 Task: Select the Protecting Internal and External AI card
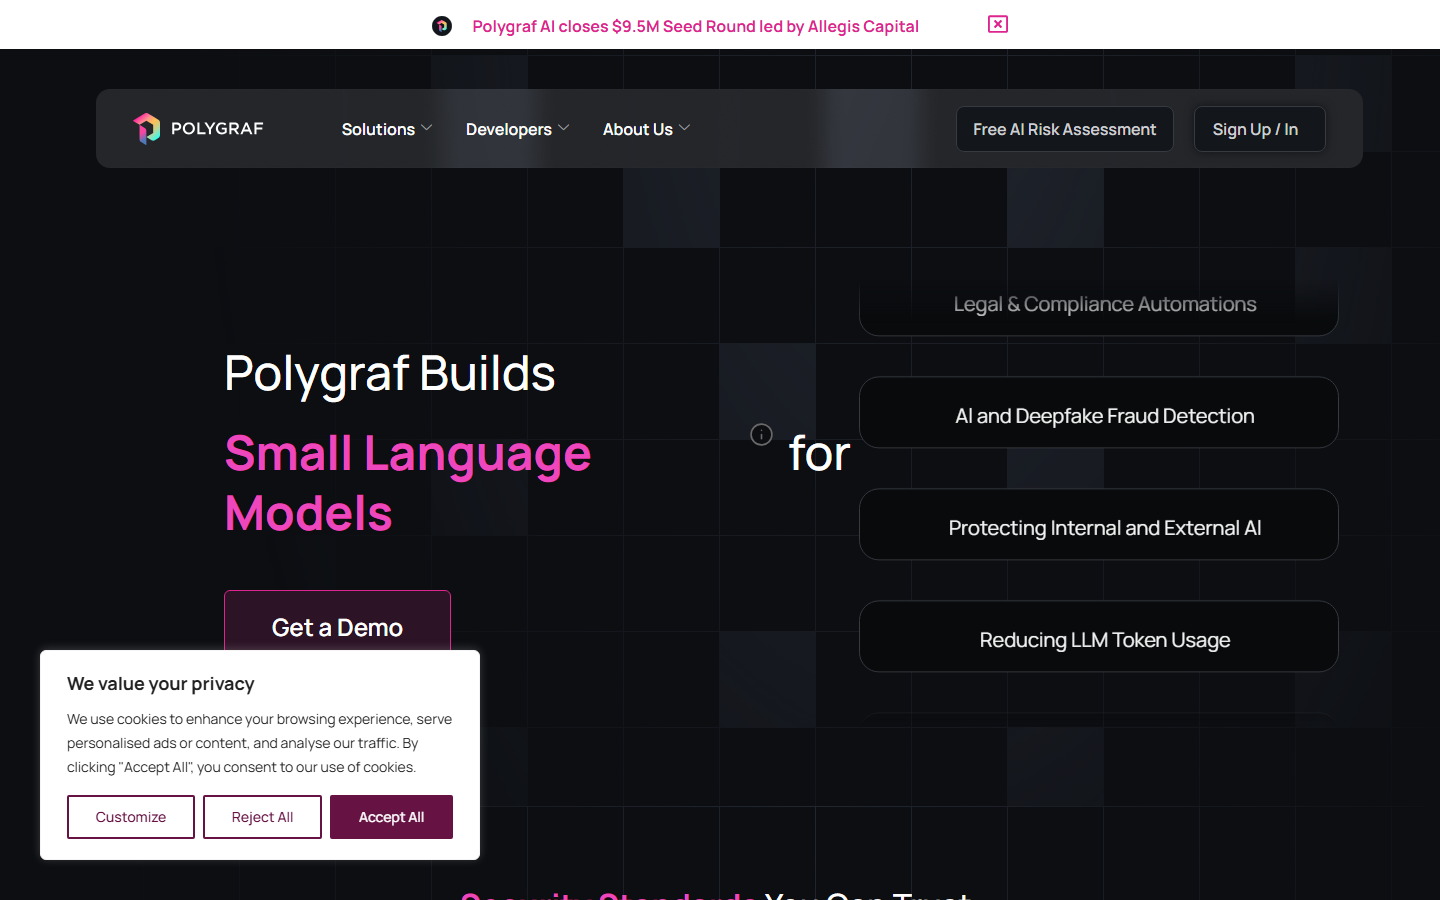1099,527
